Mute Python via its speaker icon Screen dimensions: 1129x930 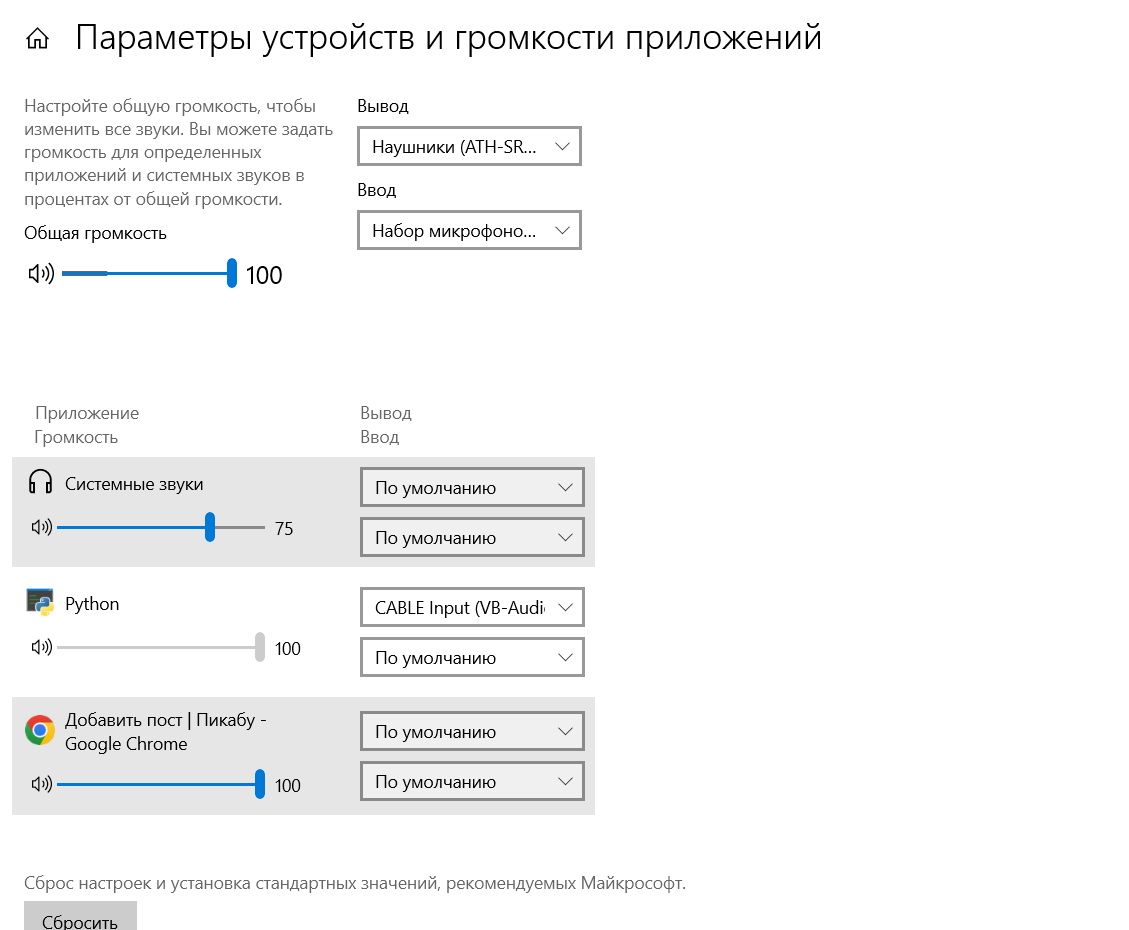coord(42,647)
